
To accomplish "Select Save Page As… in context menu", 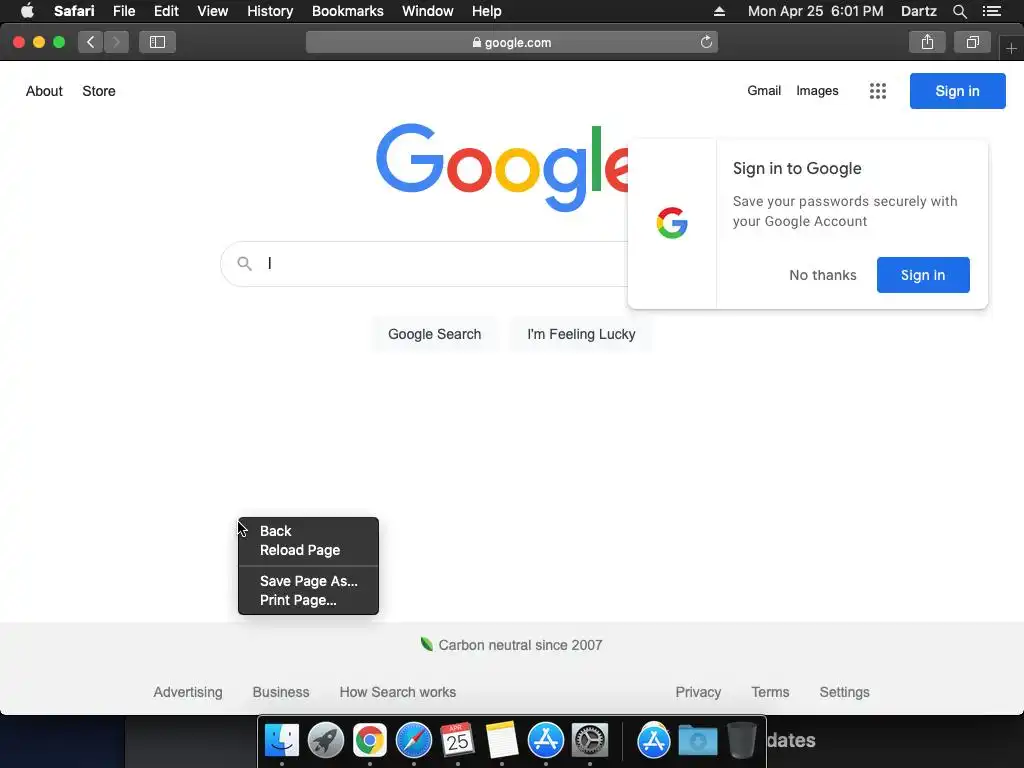I will point(308,581).
